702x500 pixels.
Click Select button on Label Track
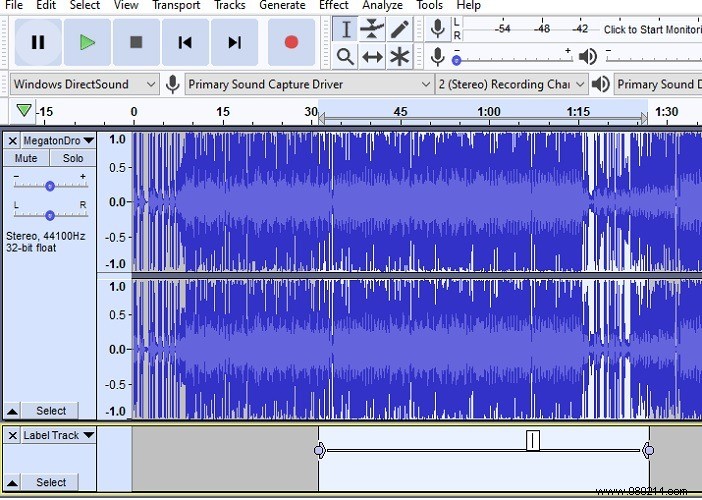(x=51, y=483)
